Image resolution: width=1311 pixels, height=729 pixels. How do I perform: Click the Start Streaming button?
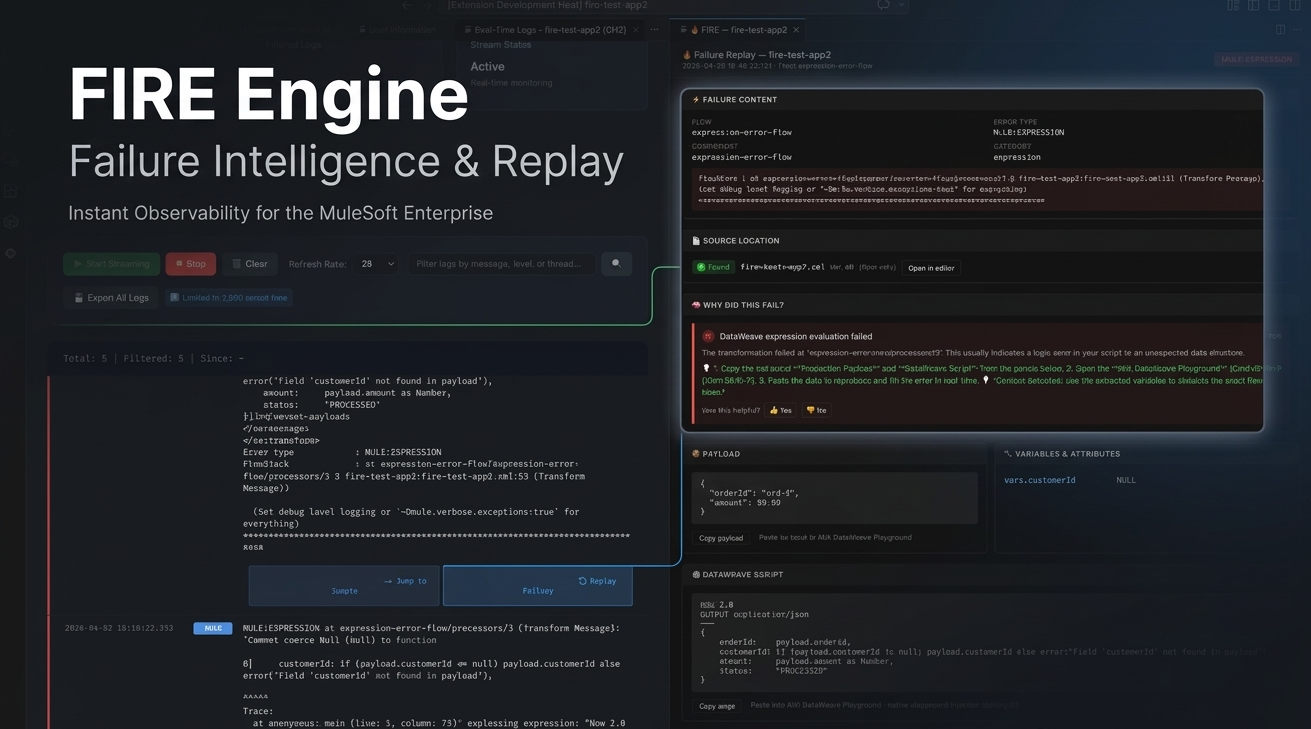[x=111, y=264]
